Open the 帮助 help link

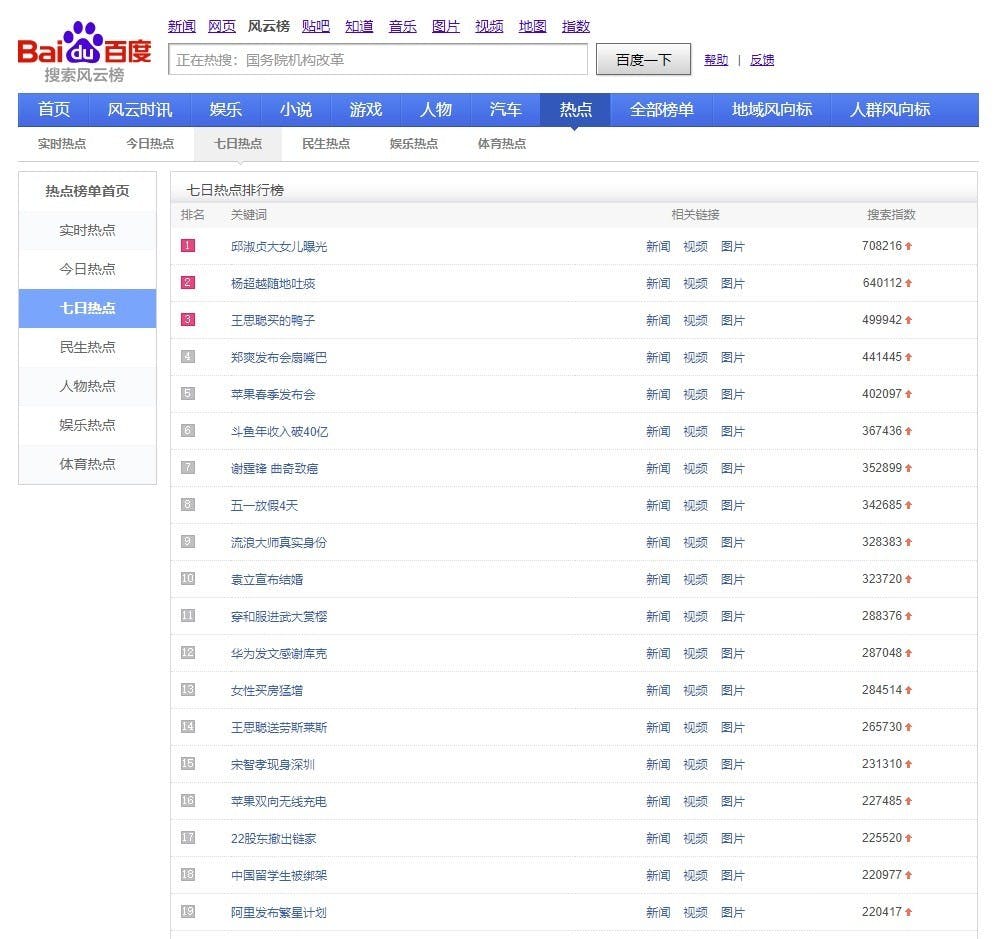tap(716, 60)
